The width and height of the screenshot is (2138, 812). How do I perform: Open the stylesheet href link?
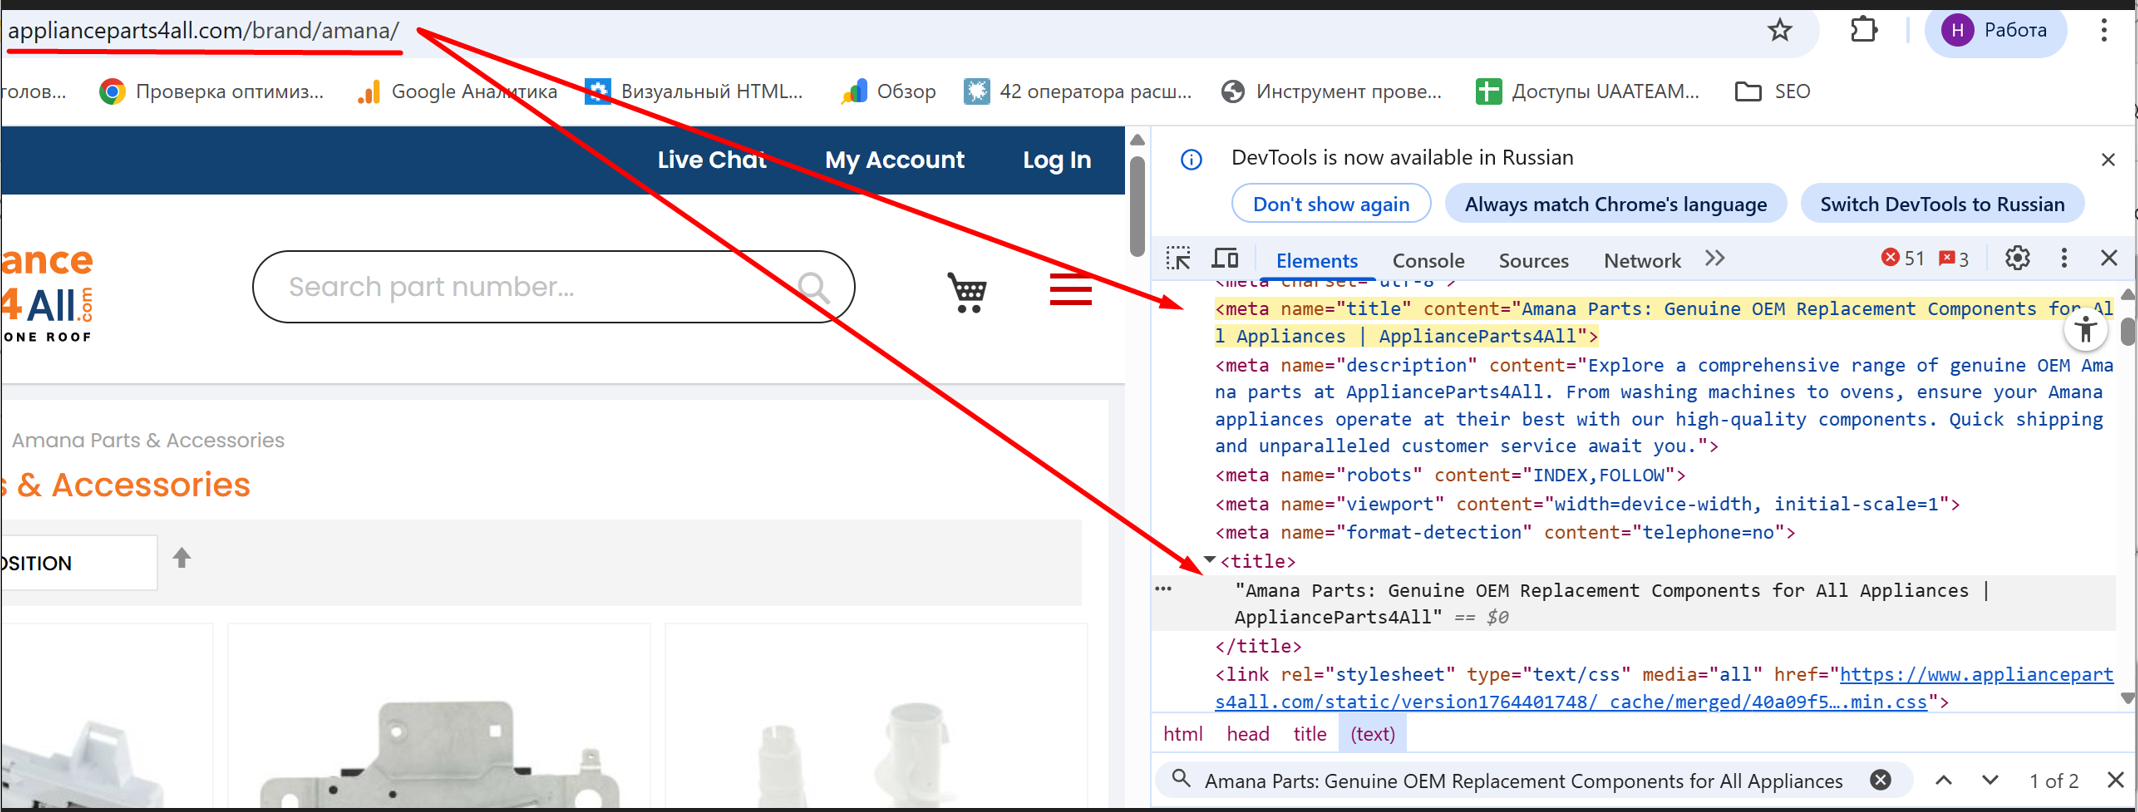[x=1665, y=688]
